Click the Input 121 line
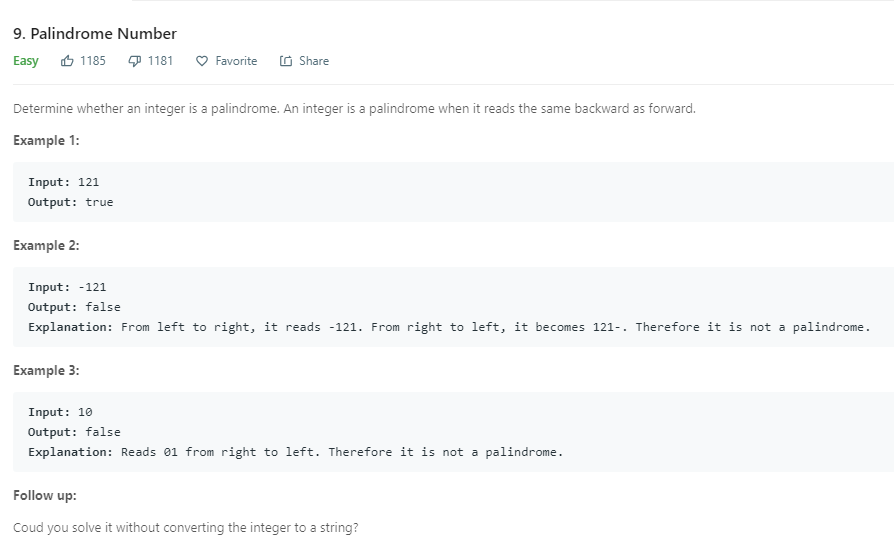 [x=64, y=182]
